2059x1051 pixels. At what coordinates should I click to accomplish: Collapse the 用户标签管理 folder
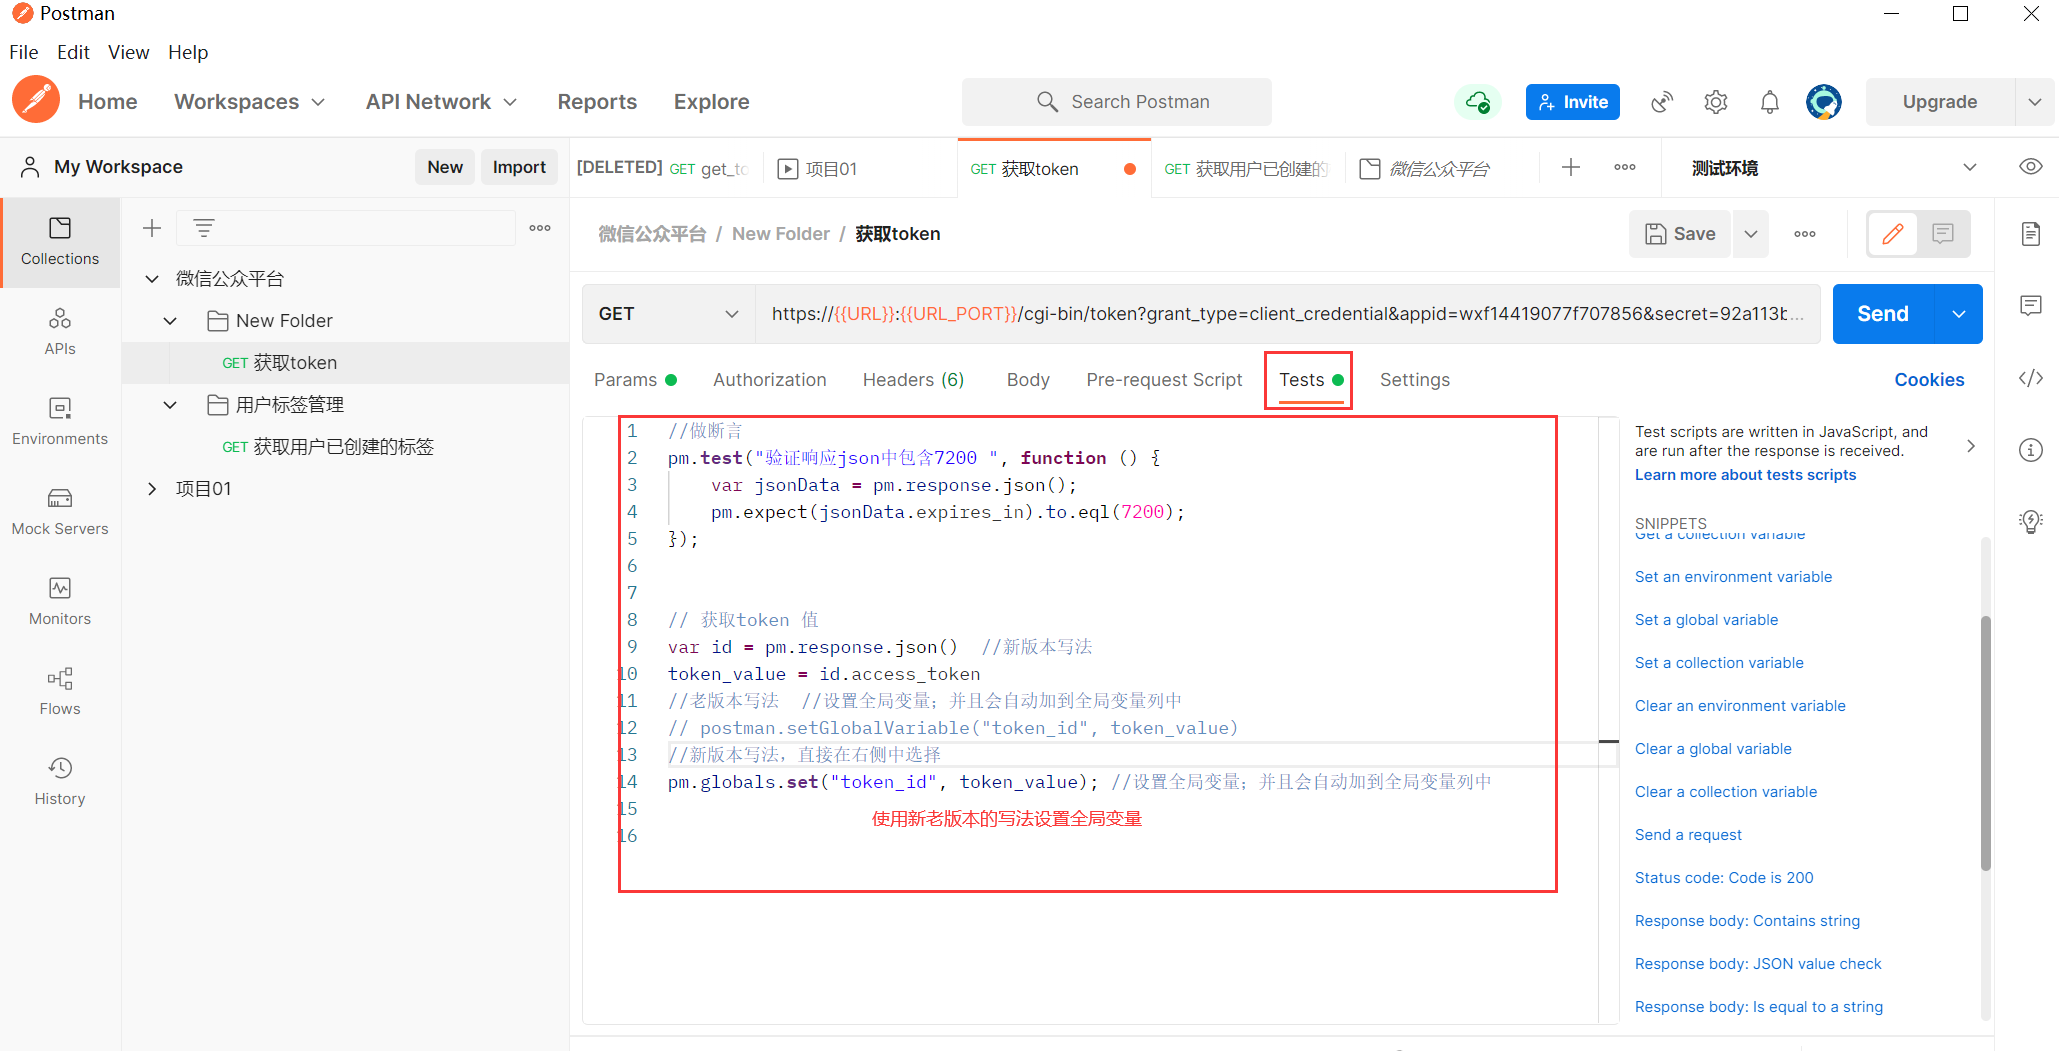170,405
